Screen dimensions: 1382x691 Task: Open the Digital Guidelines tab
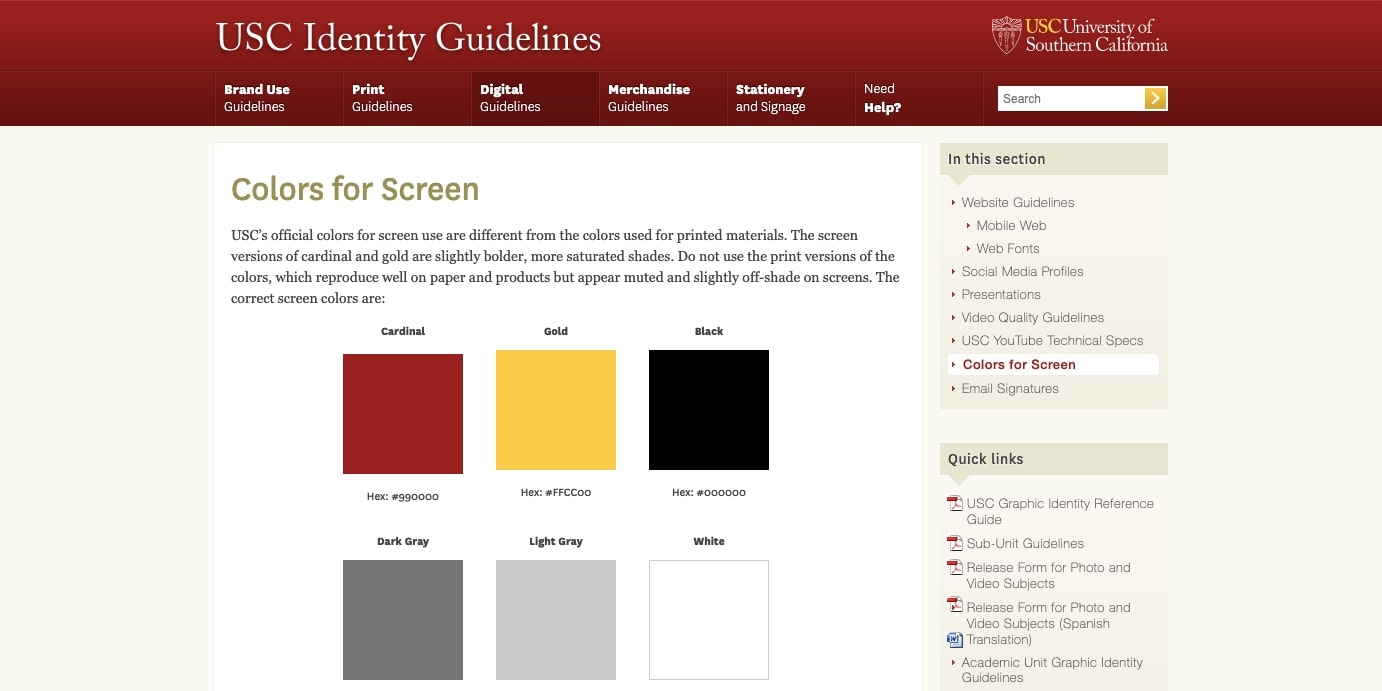[x=510, y=98]
